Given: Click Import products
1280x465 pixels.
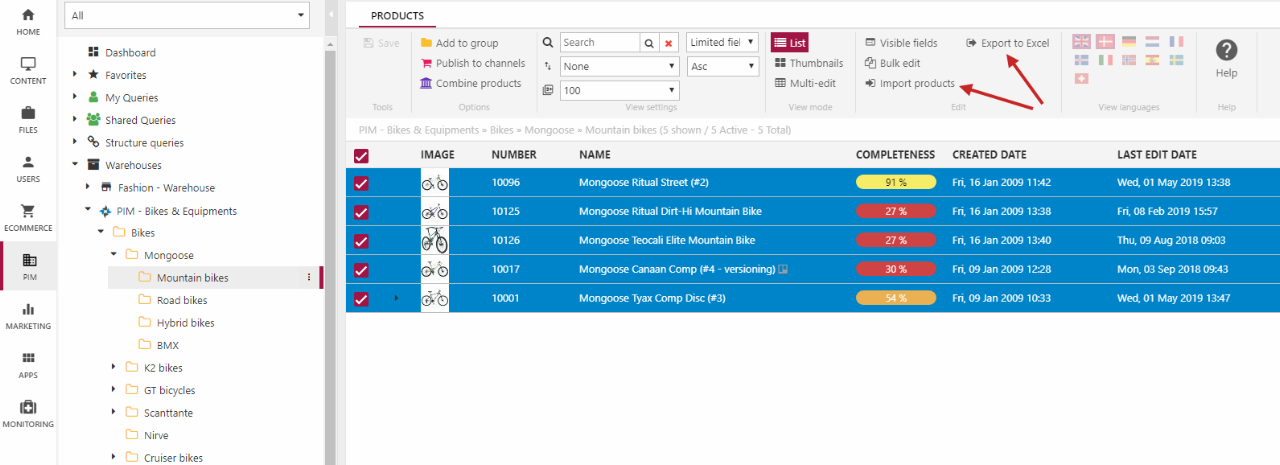Looking at the screenshot, I should (x=916, y=83).
